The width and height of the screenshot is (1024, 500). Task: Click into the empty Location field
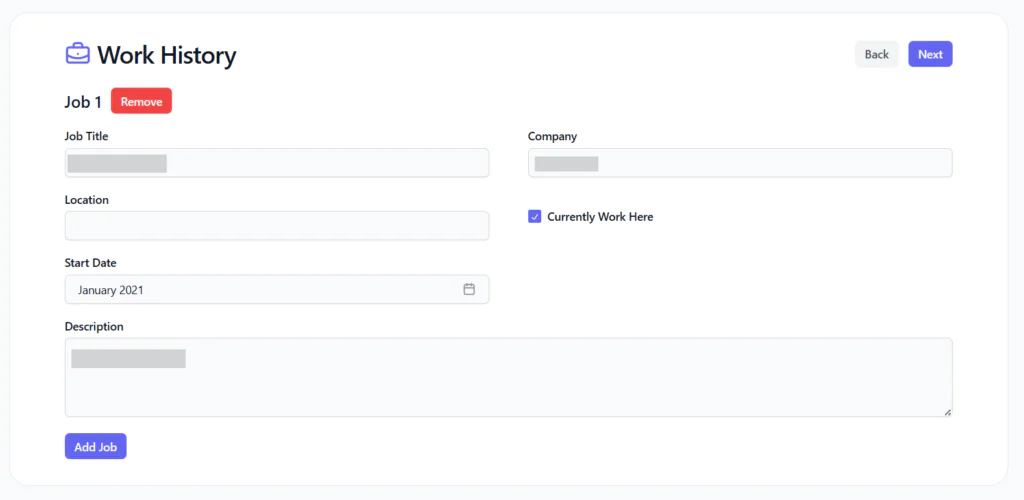pyautogui.click(x=277, y=226)
